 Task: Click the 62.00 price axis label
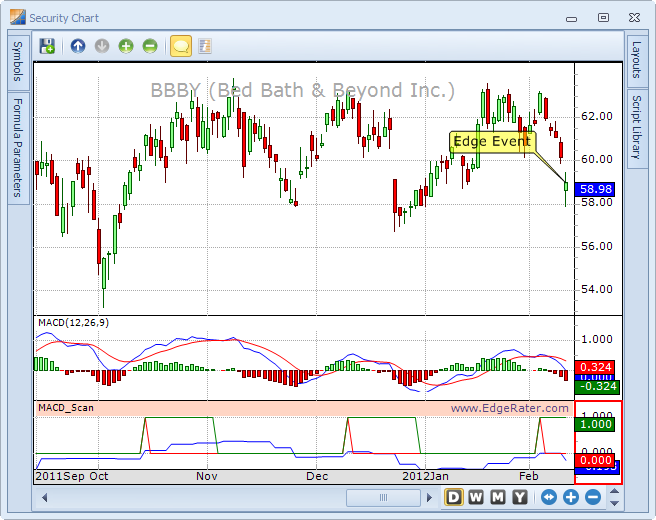(597, 116)
